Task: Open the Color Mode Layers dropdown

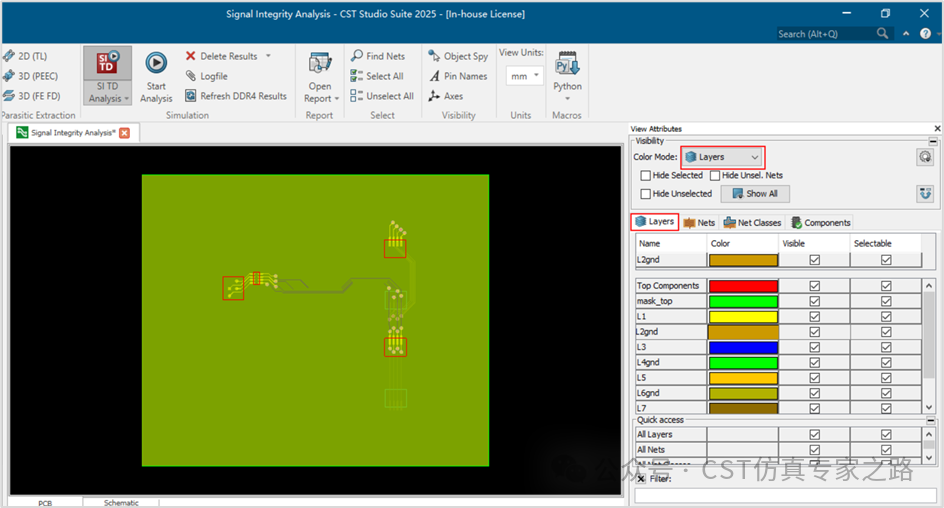Action: point(722,157)
